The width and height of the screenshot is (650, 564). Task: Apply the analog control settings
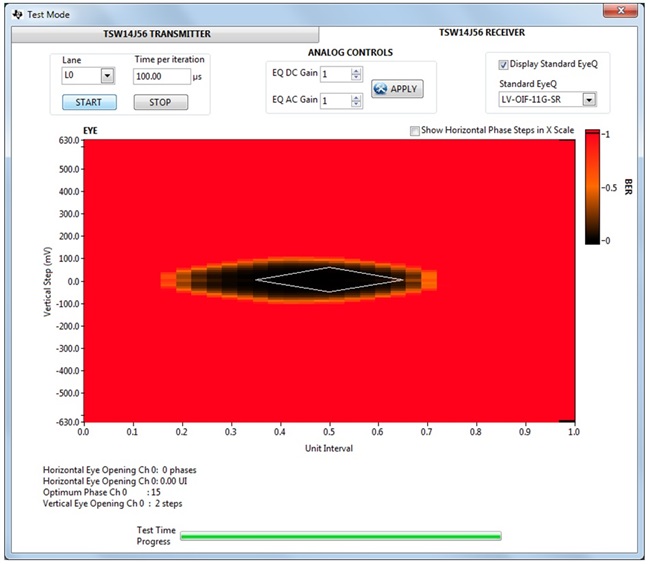coord(397,89)
